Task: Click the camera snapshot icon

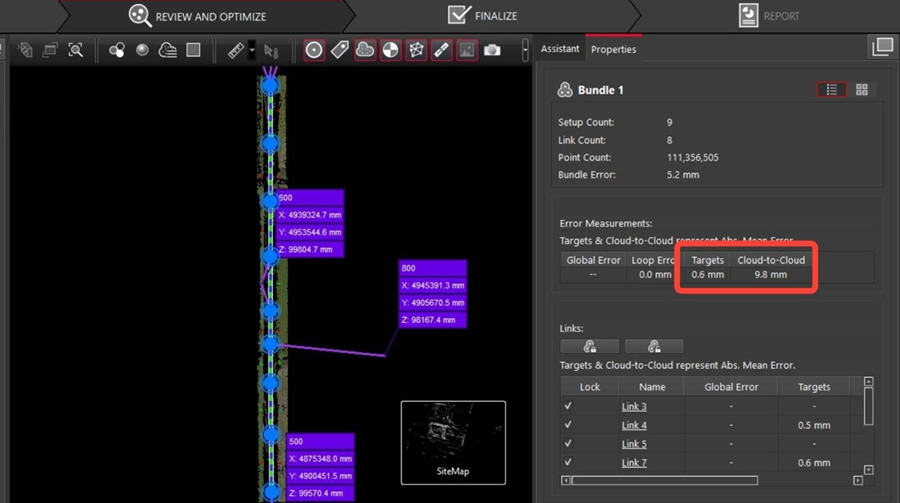Action: 492,50
